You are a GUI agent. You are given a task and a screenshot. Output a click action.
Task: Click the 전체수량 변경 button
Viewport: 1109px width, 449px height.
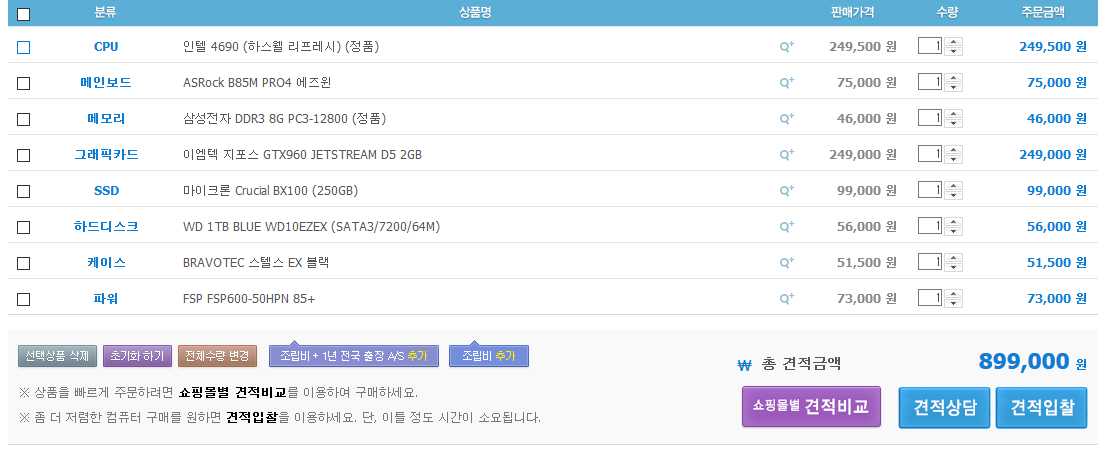(218, 356)
